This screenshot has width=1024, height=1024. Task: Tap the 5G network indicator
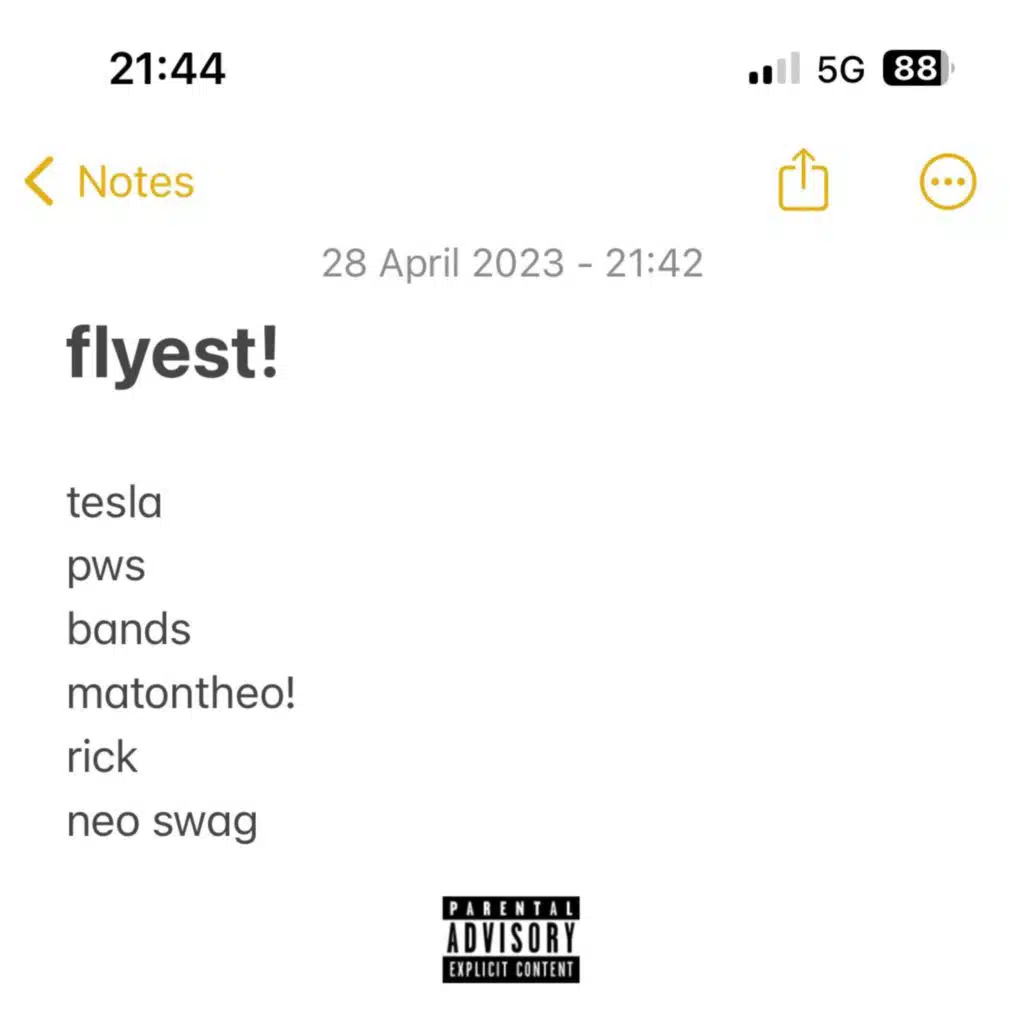(x=840, y=69)
